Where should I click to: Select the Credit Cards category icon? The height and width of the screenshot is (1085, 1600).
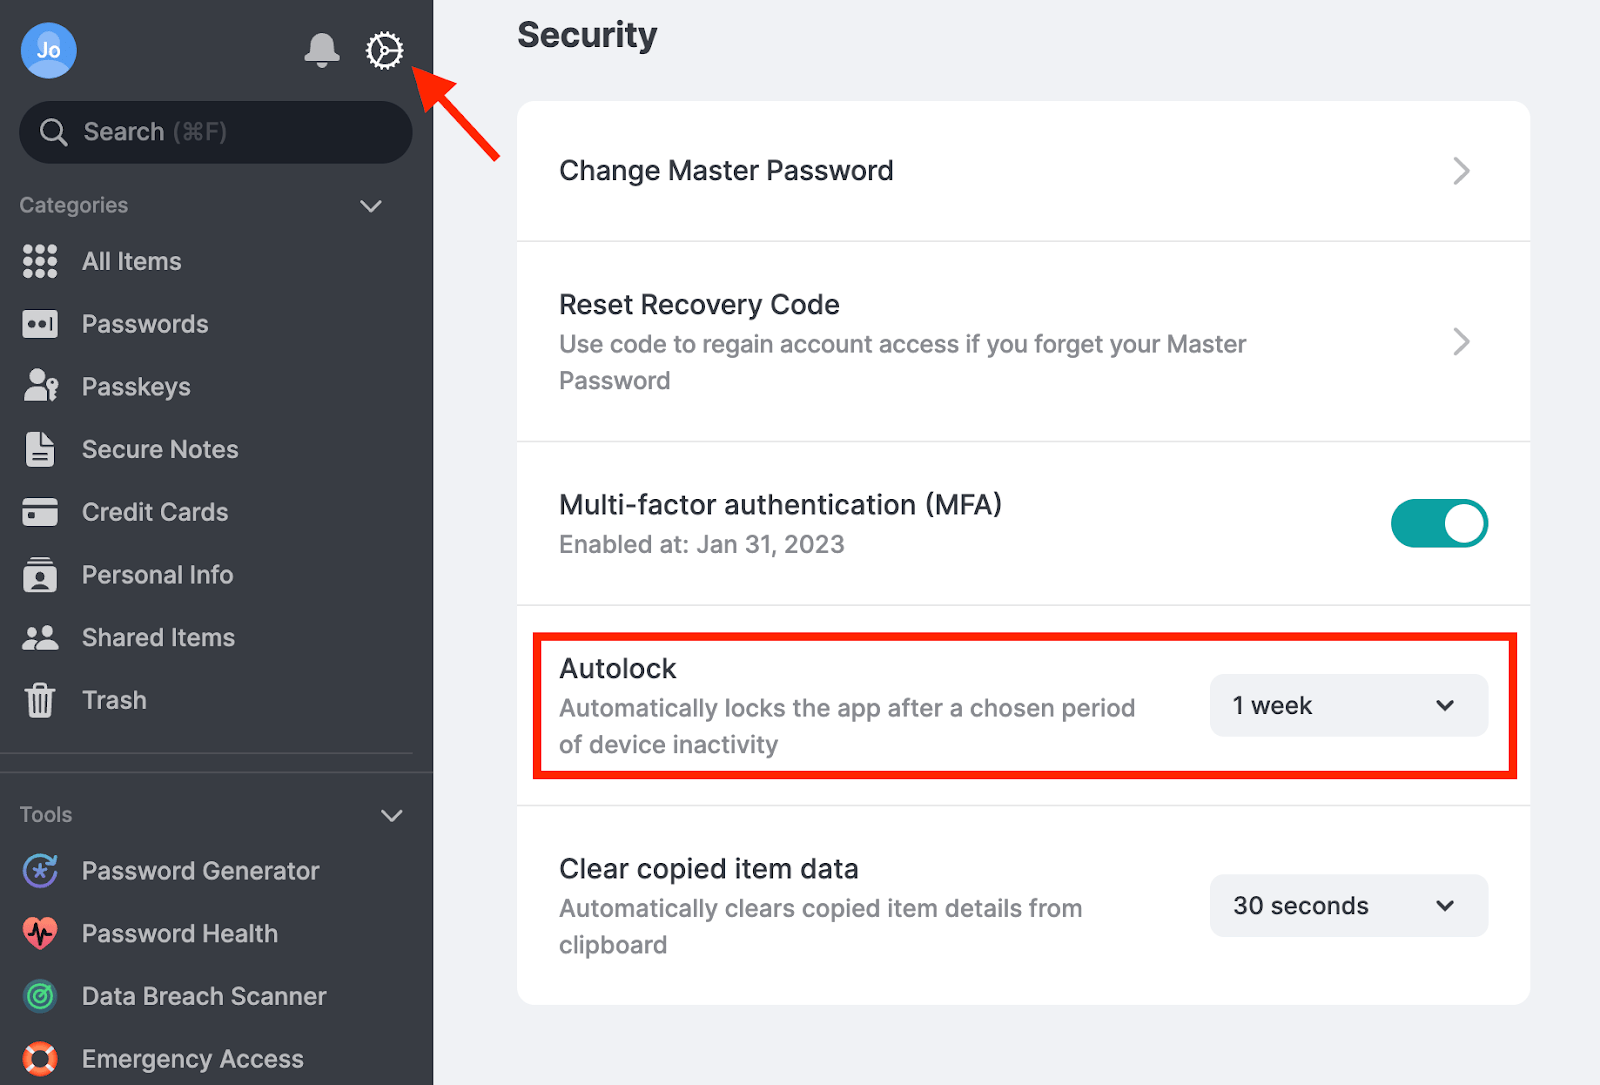[x=39, y=511]
